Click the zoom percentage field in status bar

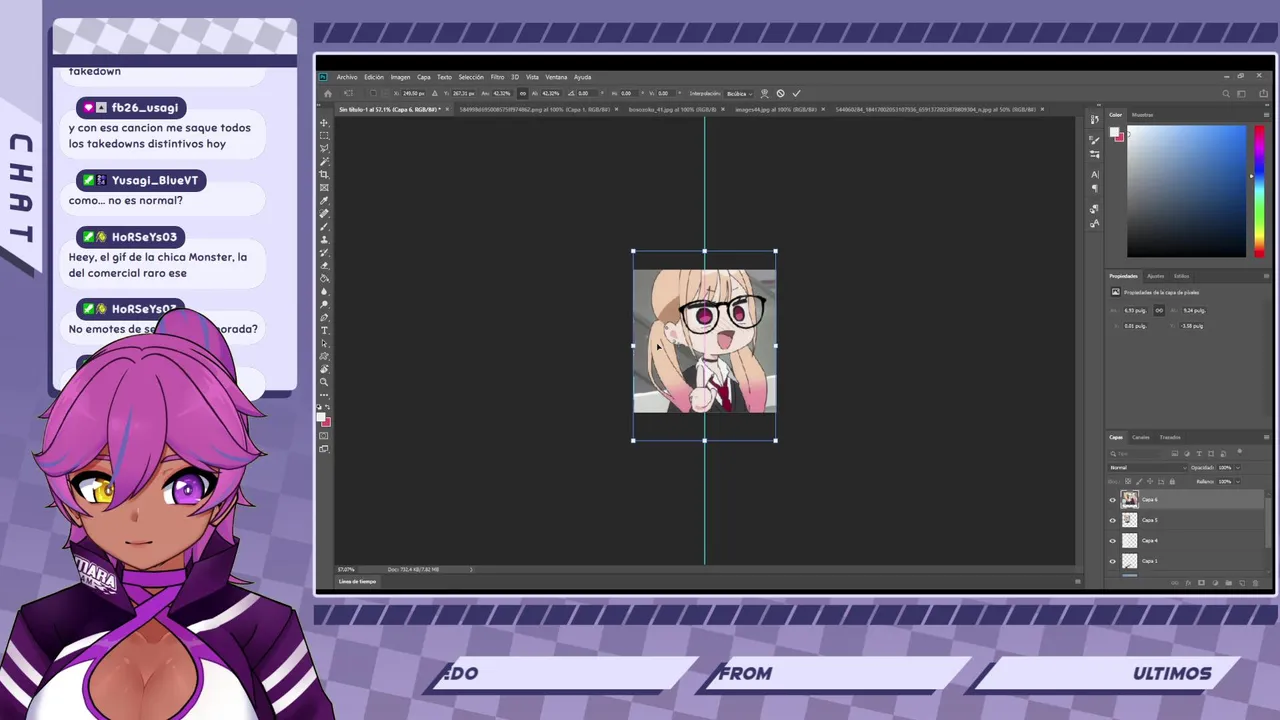coord(346,569)
